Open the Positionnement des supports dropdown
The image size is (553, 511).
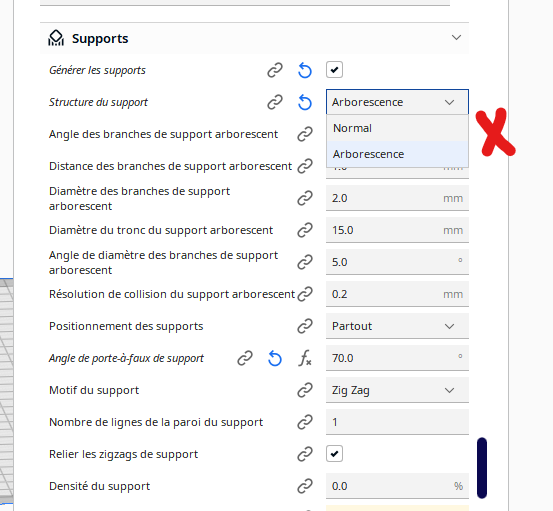tap(397, 326)
